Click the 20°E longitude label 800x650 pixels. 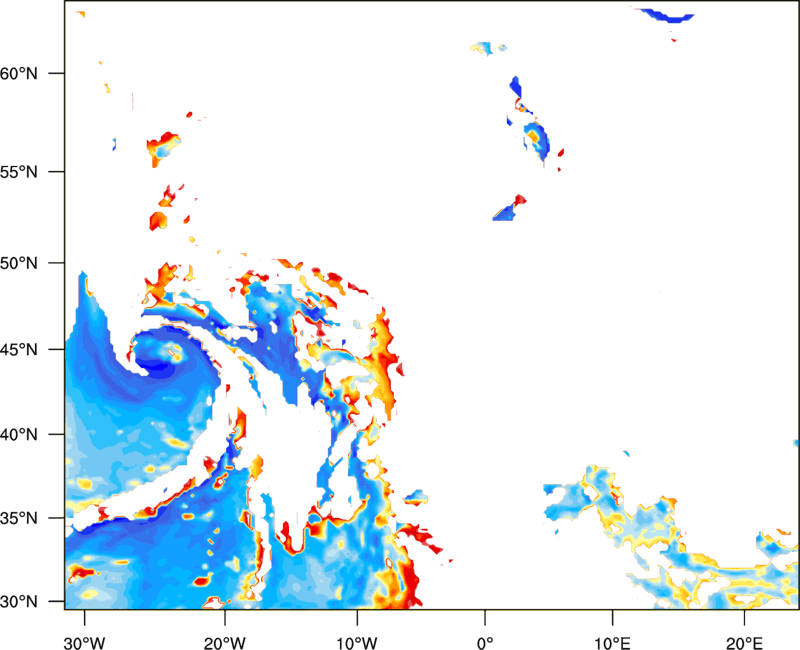pos(744,643)
